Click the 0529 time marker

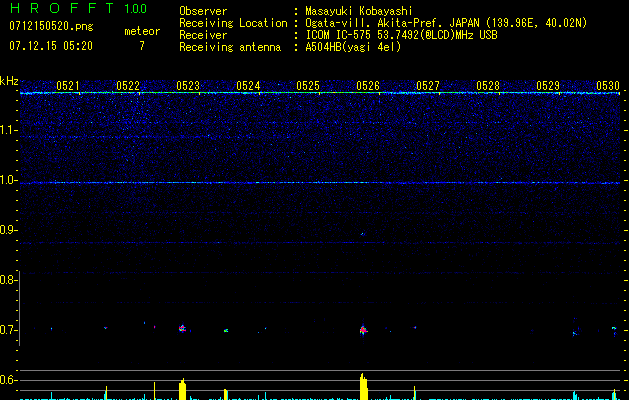coord(548,86)
